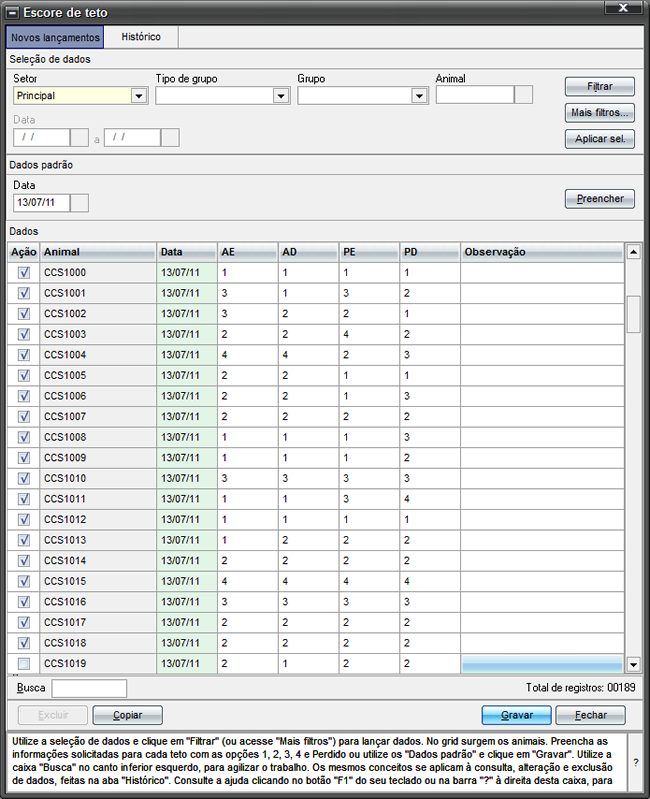Open the Tipo de grupo dropdown
This screenshot has height=799, width=650.
[281, 96]
